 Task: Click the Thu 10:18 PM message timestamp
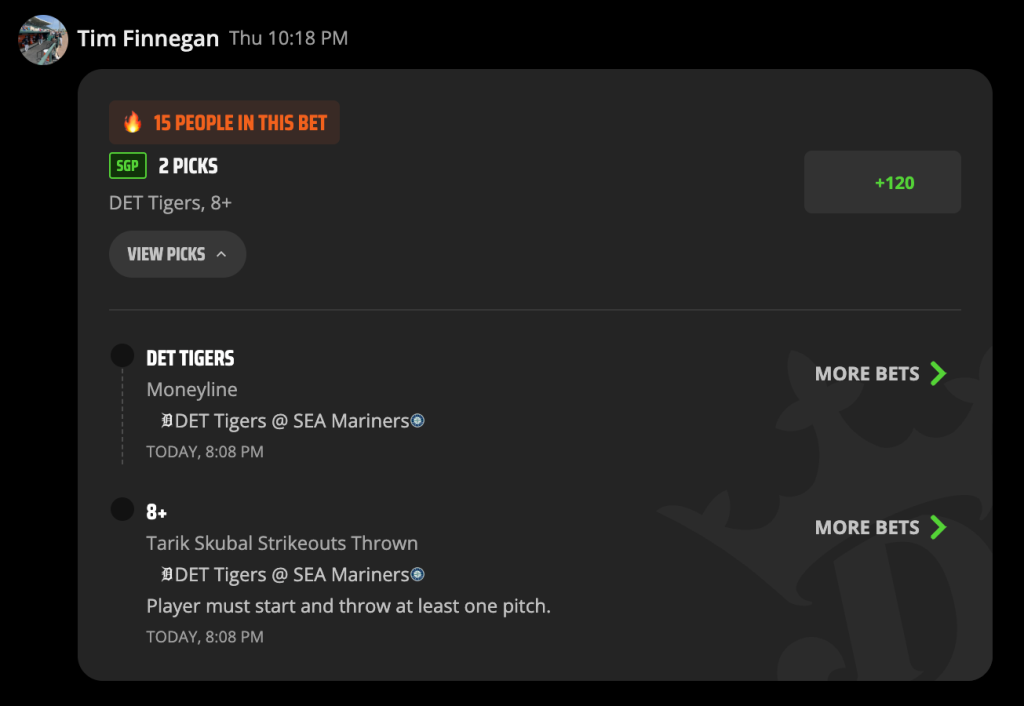tap(288, 38)
